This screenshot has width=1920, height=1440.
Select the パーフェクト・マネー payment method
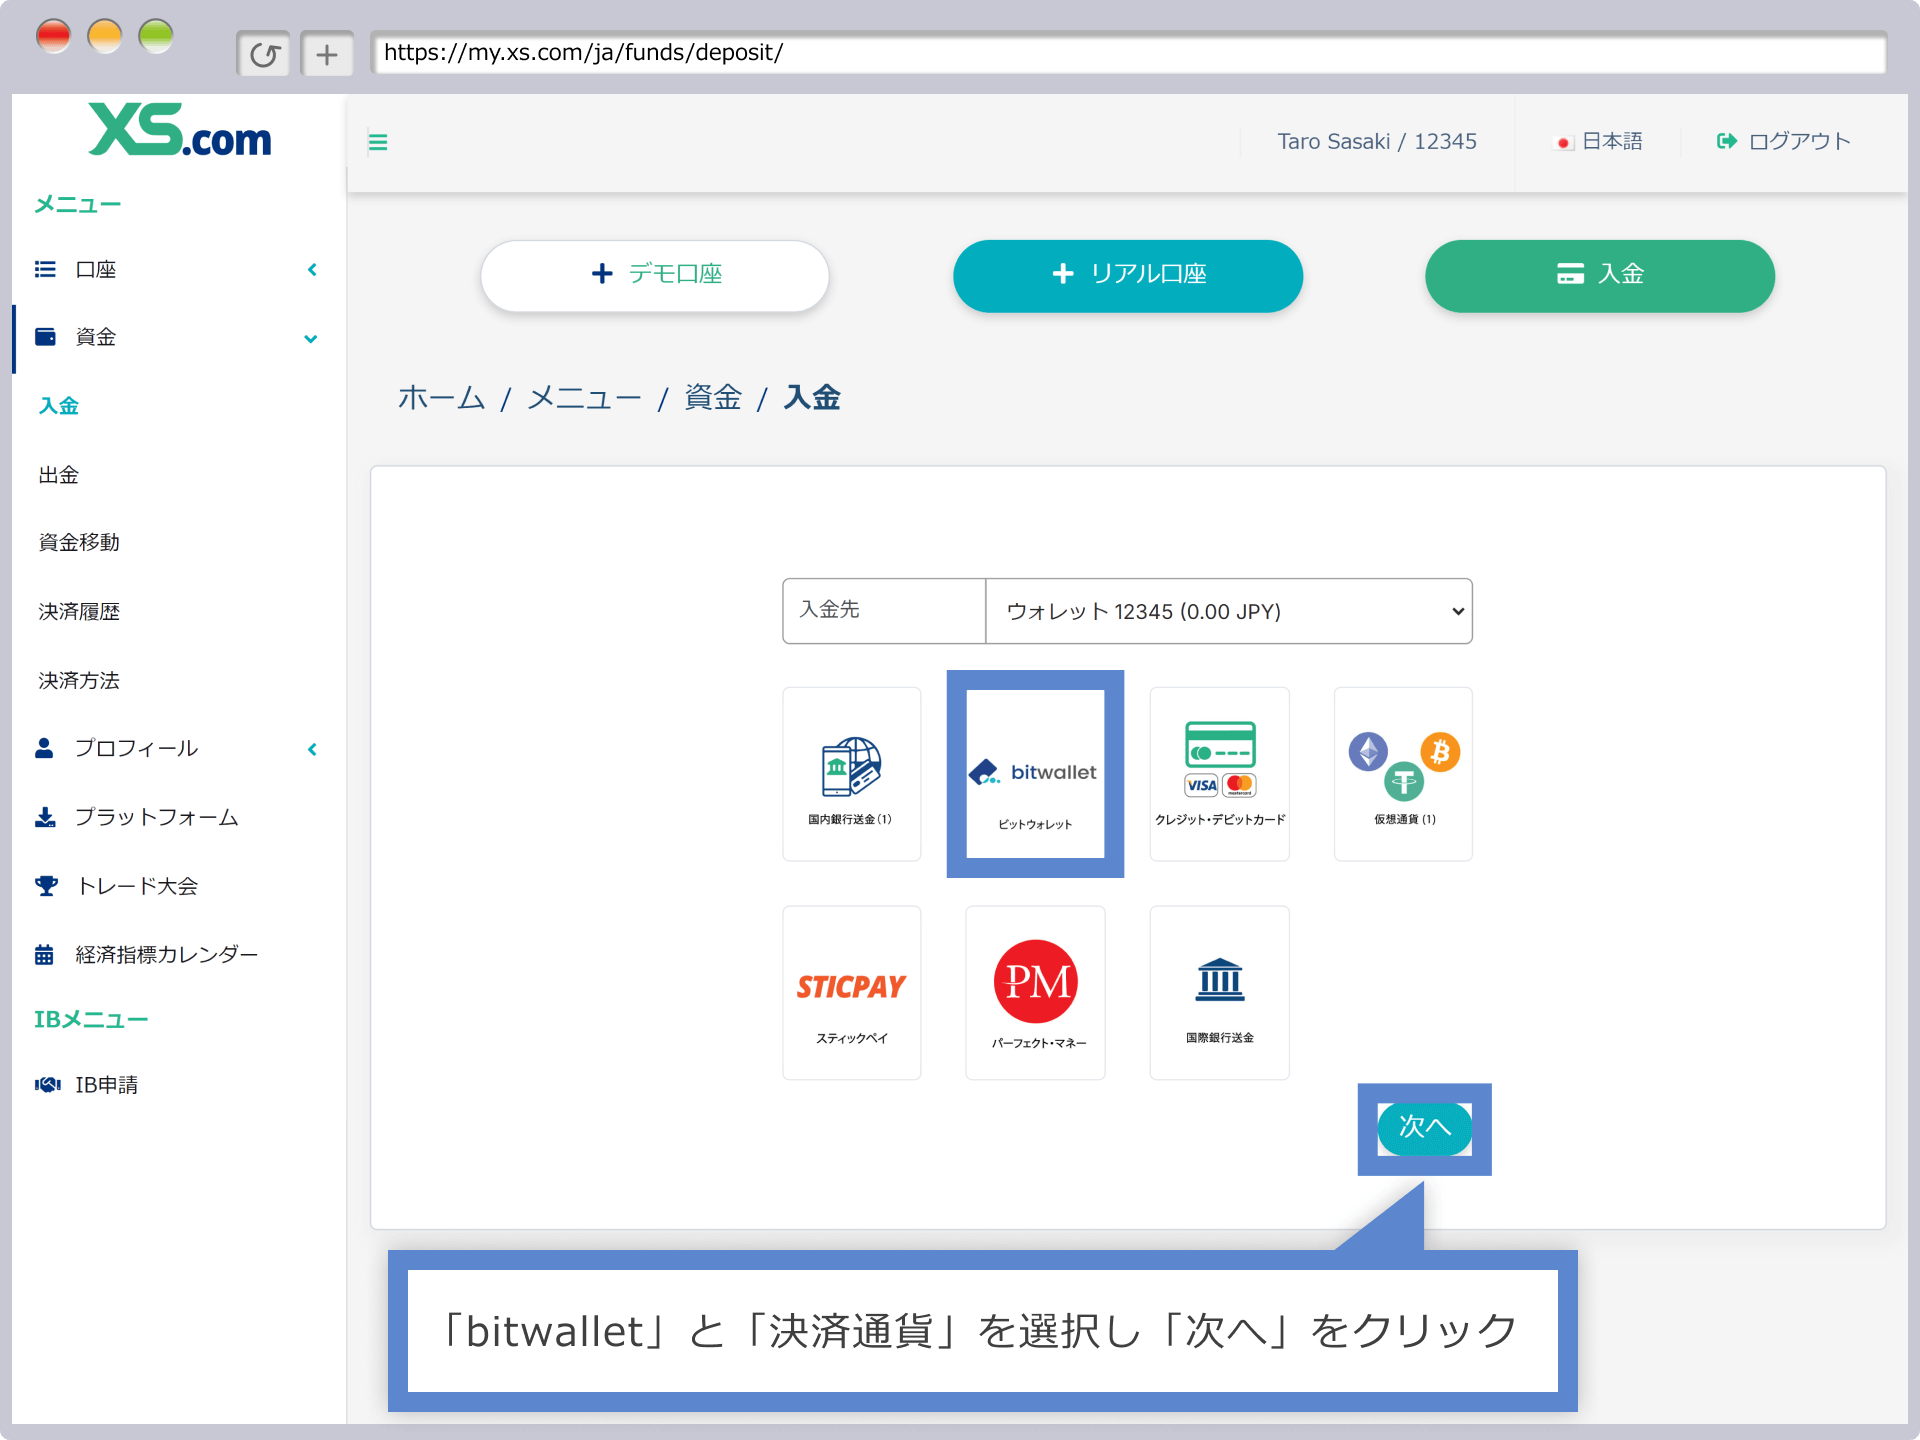(1035, 992)
